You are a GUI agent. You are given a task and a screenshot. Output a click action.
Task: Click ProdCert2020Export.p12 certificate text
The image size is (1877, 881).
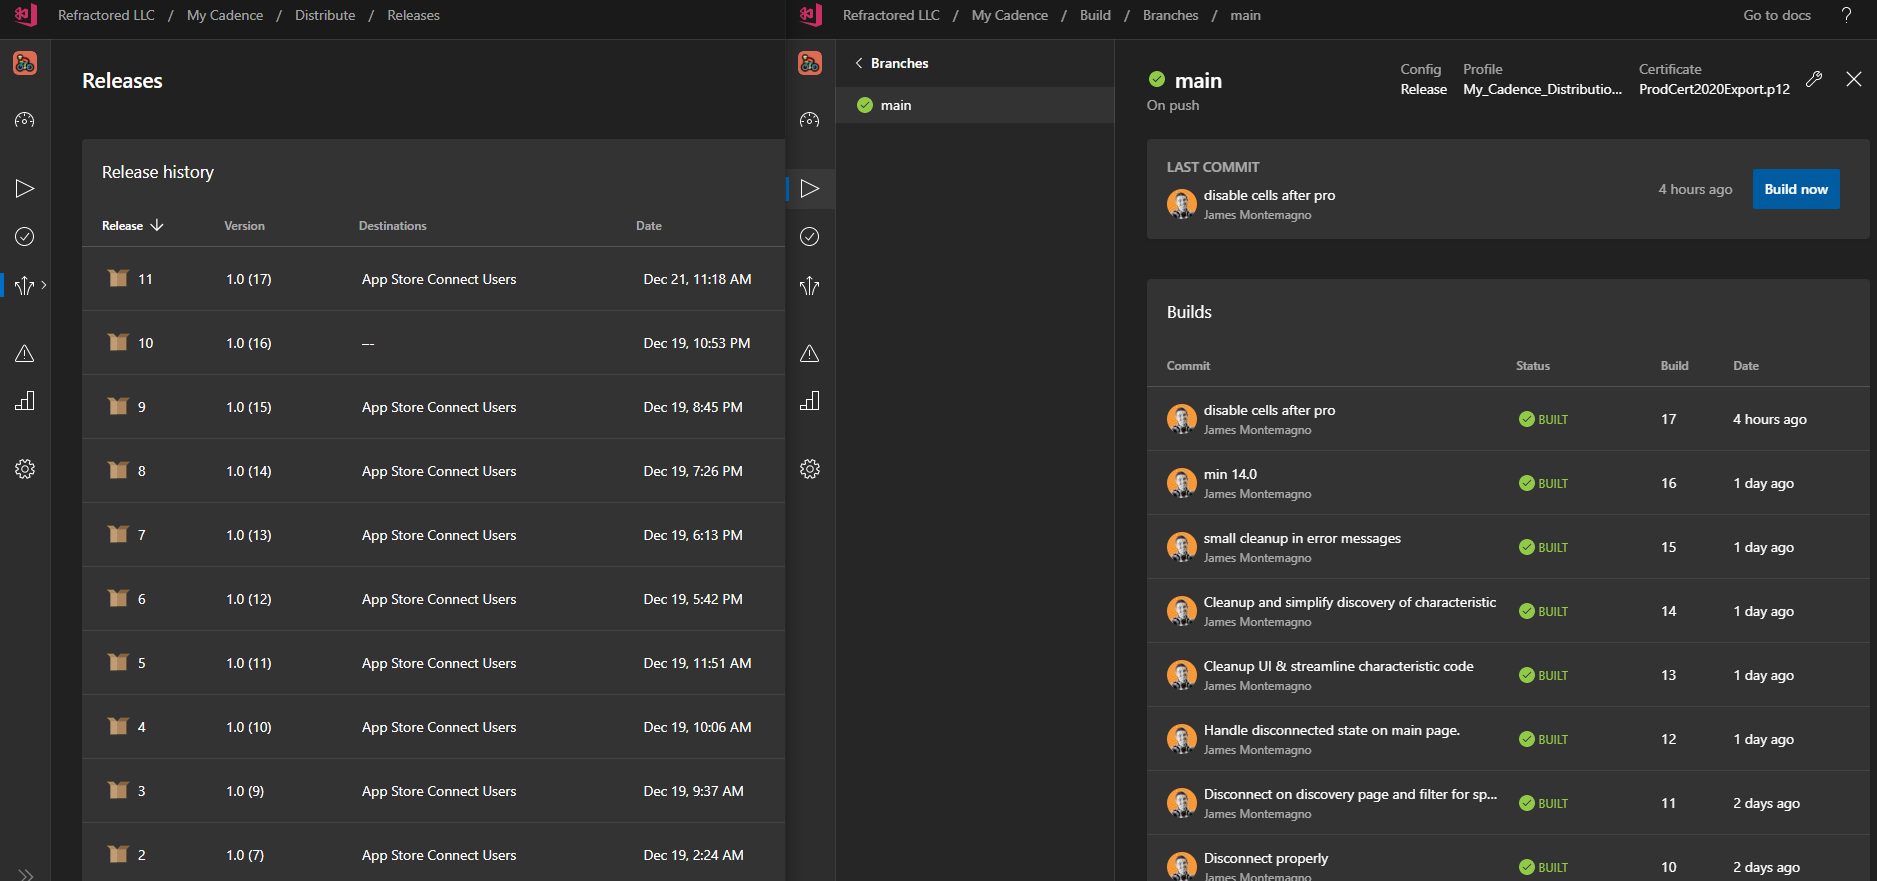(1714, 89)
